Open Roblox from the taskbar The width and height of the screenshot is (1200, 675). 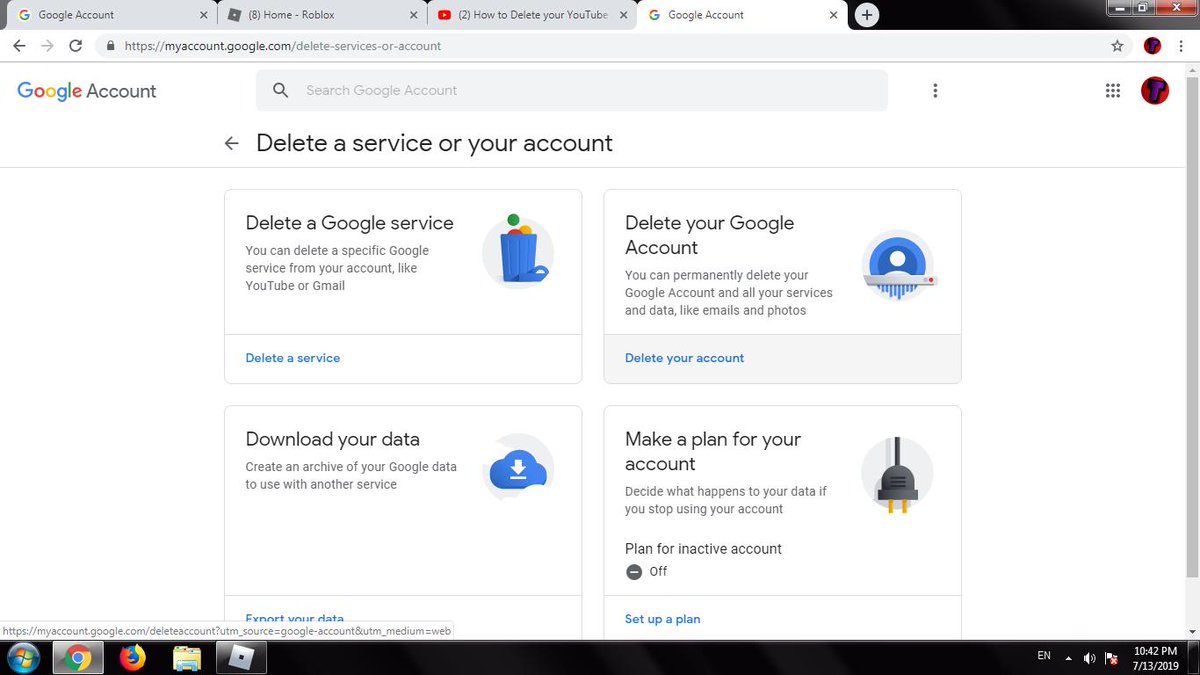(241, 658)
